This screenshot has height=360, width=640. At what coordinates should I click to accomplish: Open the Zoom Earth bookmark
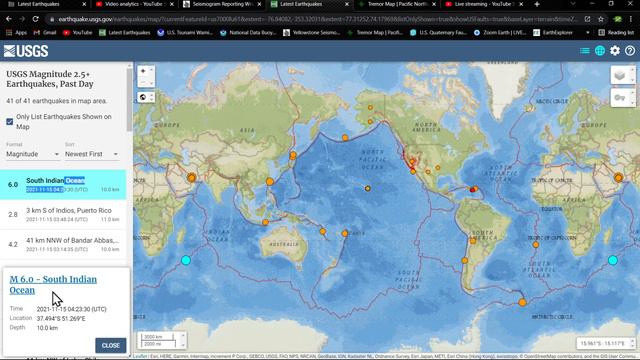(x=500, y=33)
